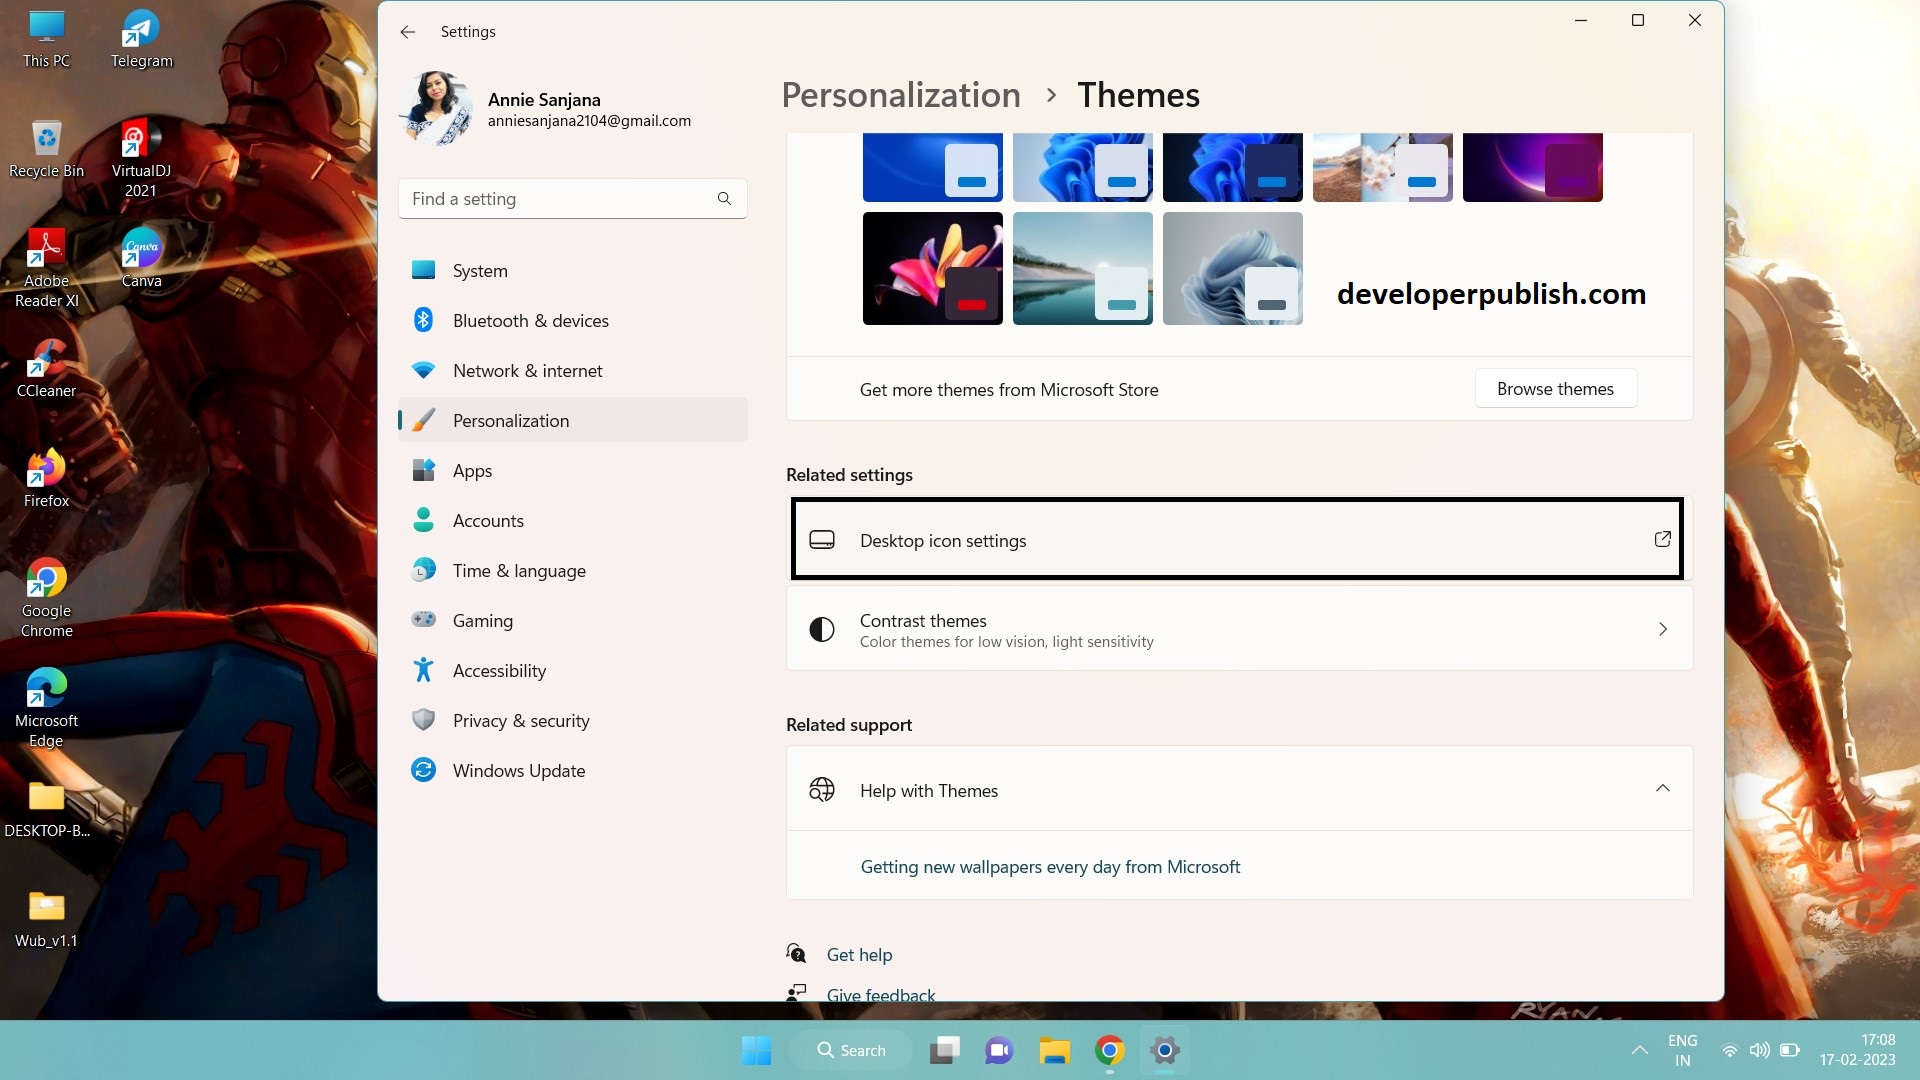Click the Get help question-mark icon
Image resolution: width=1920 pixels, height=1080 pixels.
coord(795,953)
